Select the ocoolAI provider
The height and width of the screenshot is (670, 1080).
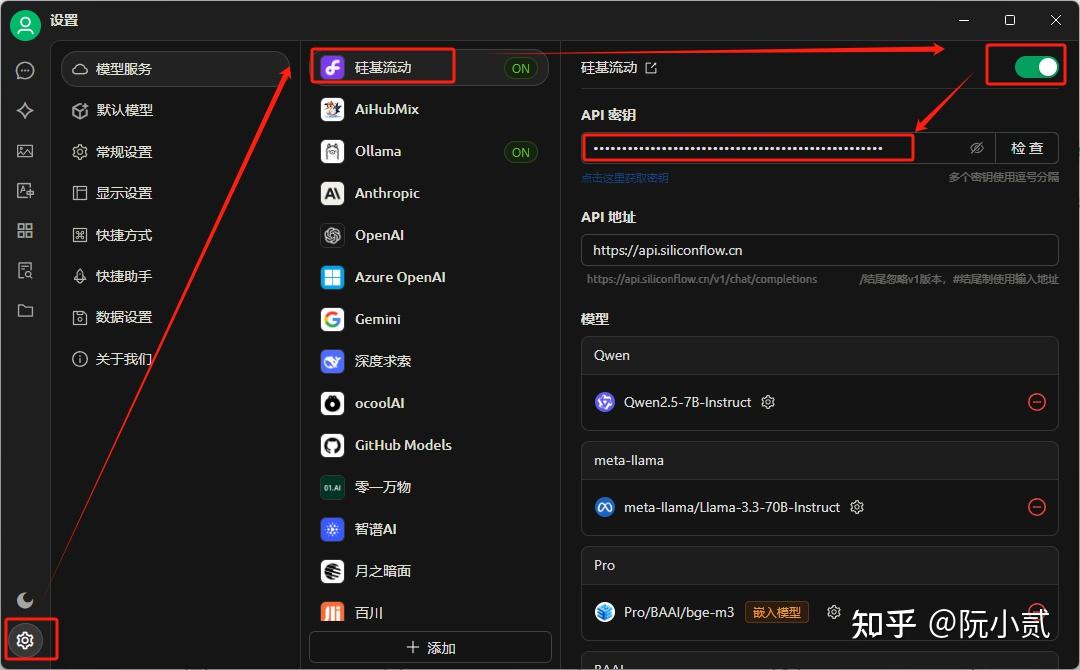[x=429, y=404]
